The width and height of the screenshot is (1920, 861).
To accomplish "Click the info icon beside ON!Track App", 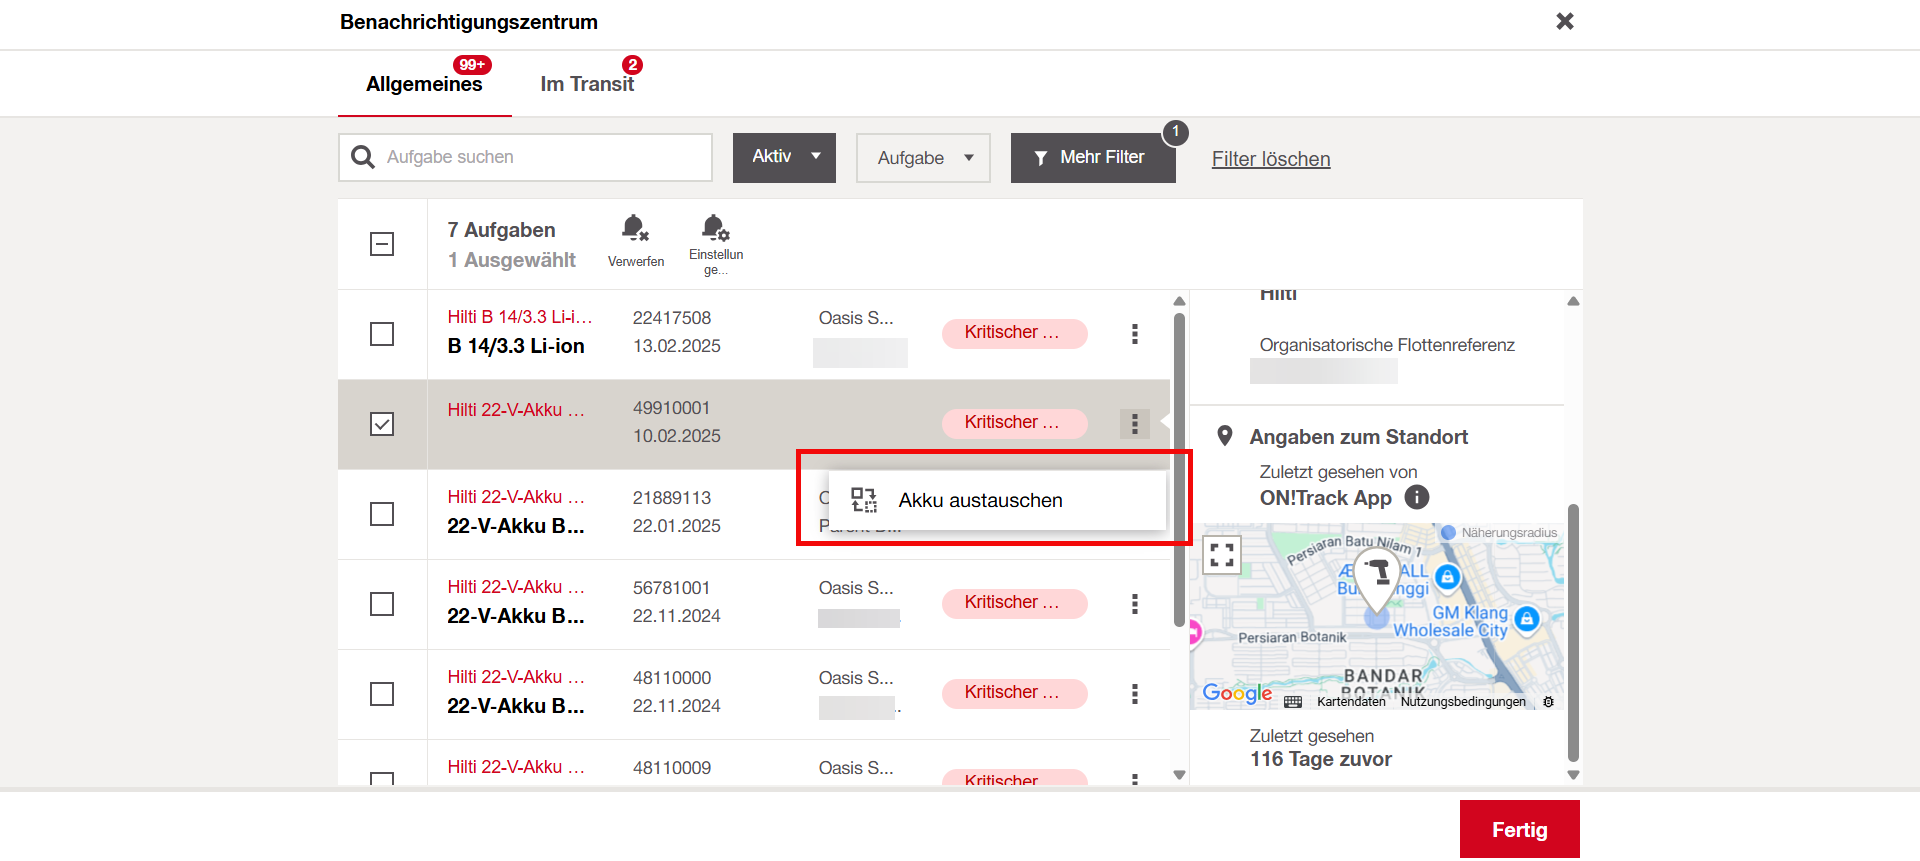I will [x=1416, y=497].
